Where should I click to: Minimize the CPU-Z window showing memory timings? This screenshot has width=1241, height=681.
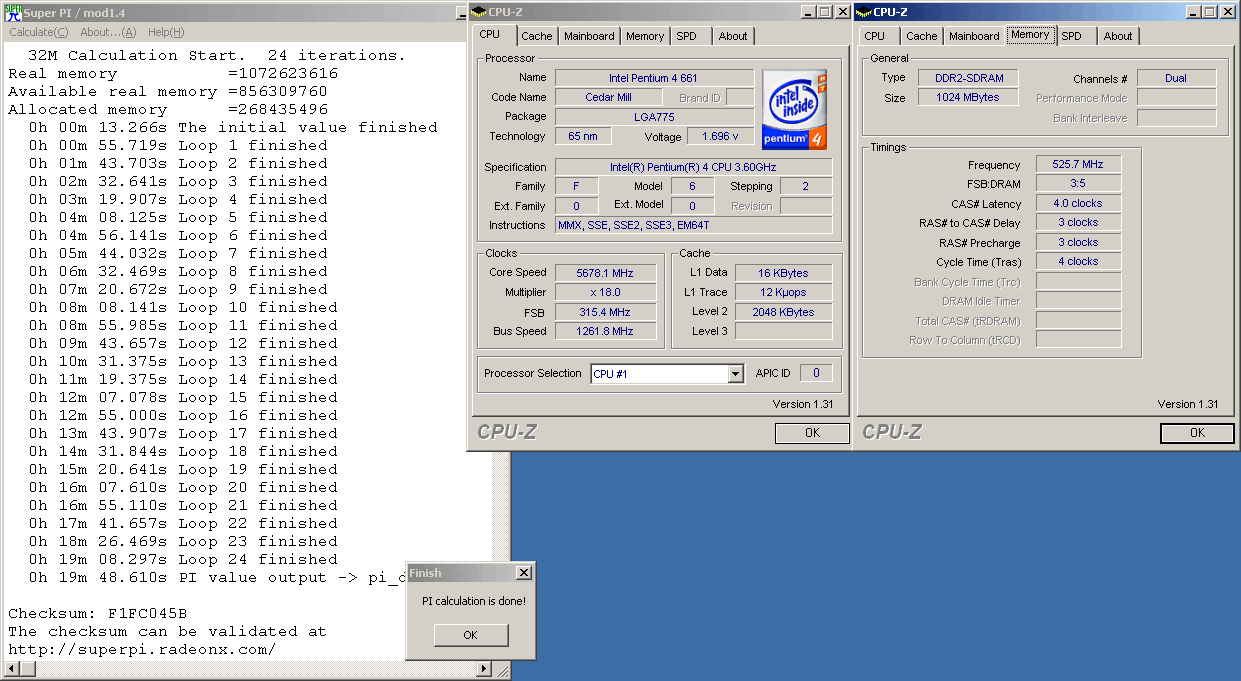click(1193, 12)
